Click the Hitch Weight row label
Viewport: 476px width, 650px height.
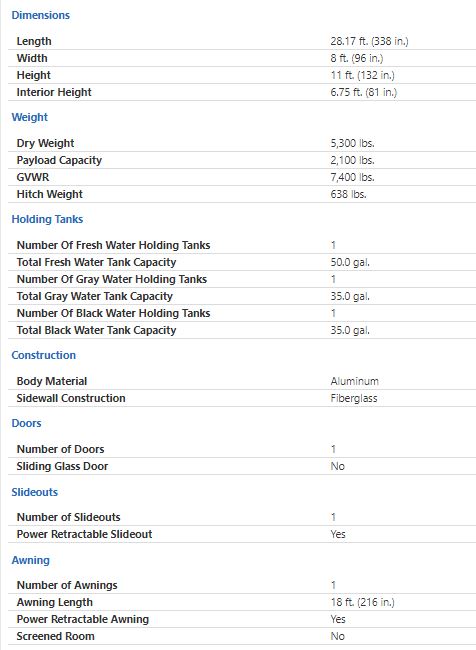coord(50,194)
